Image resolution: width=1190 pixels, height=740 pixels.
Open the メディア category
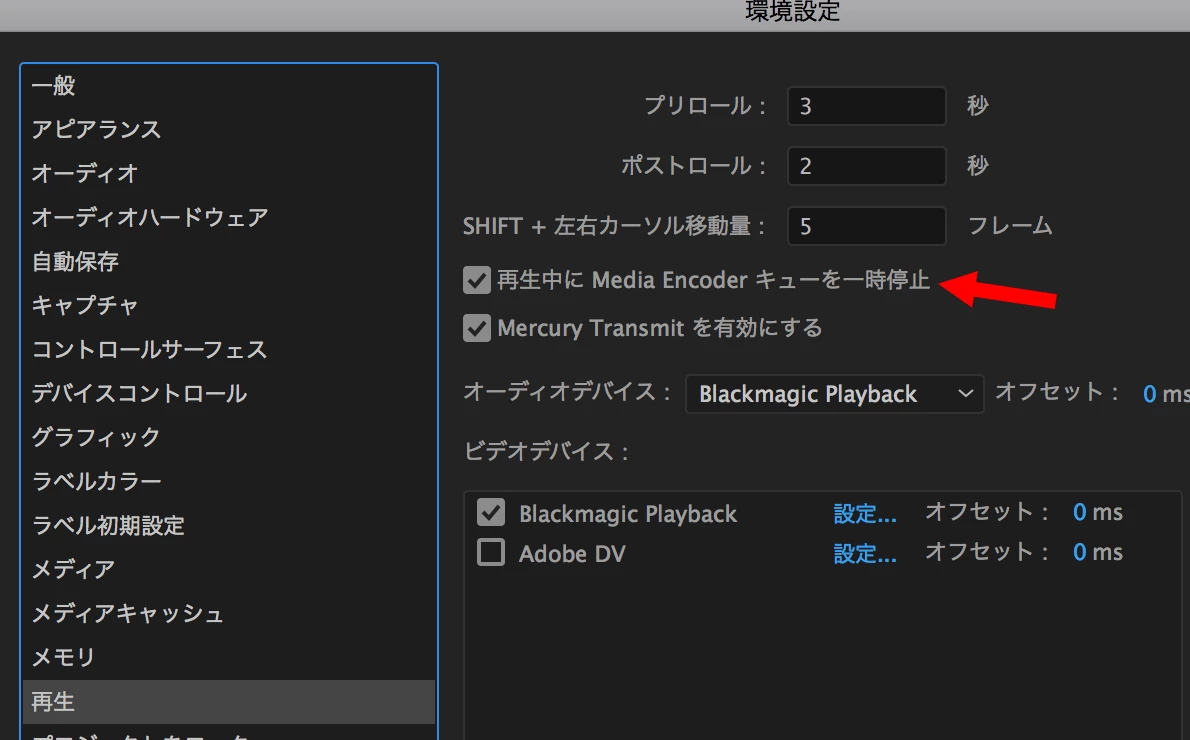[228, 570]
